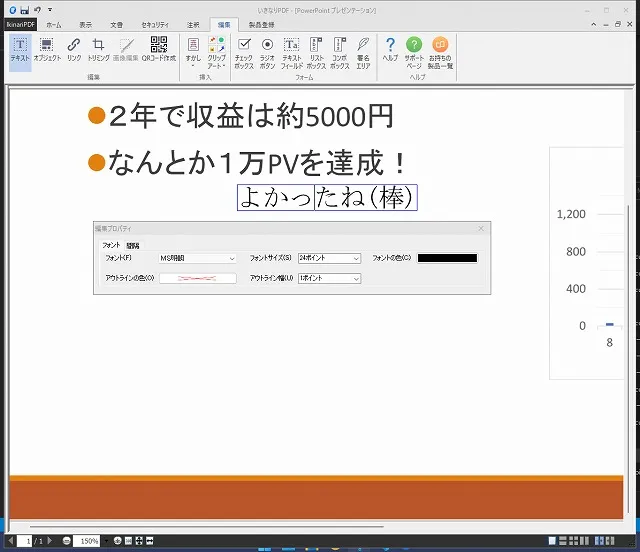The height and width of the screenshot is (552, 640).
Task: Pick the black フォントの色 swatch
Action: pos(447,258)
